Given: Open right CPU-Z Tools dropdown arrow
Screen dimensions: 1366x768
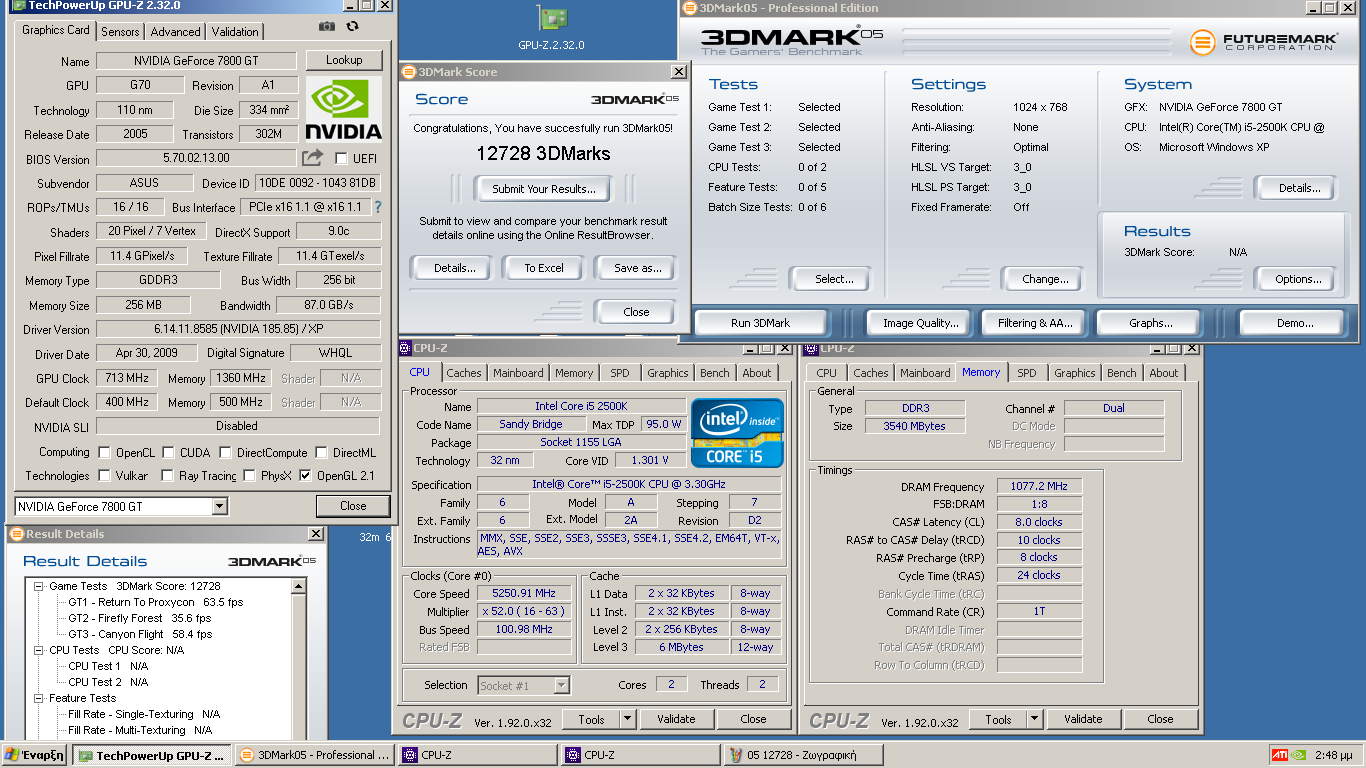Looking at the screenshot, I should click(x=1034, y=719).
